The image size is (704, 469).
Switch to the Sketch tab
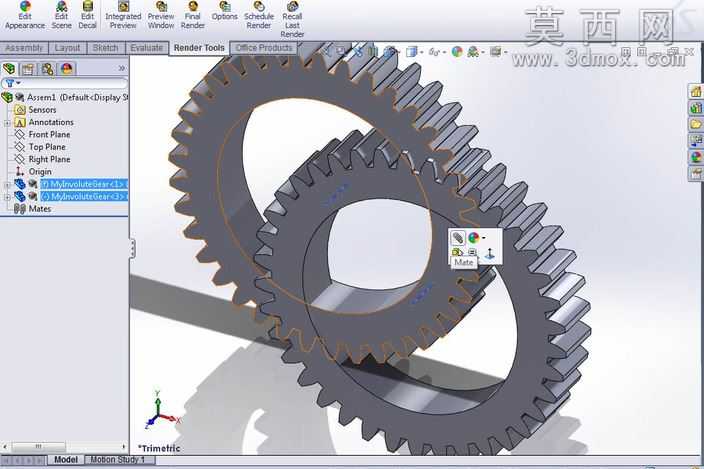(105, 48)
